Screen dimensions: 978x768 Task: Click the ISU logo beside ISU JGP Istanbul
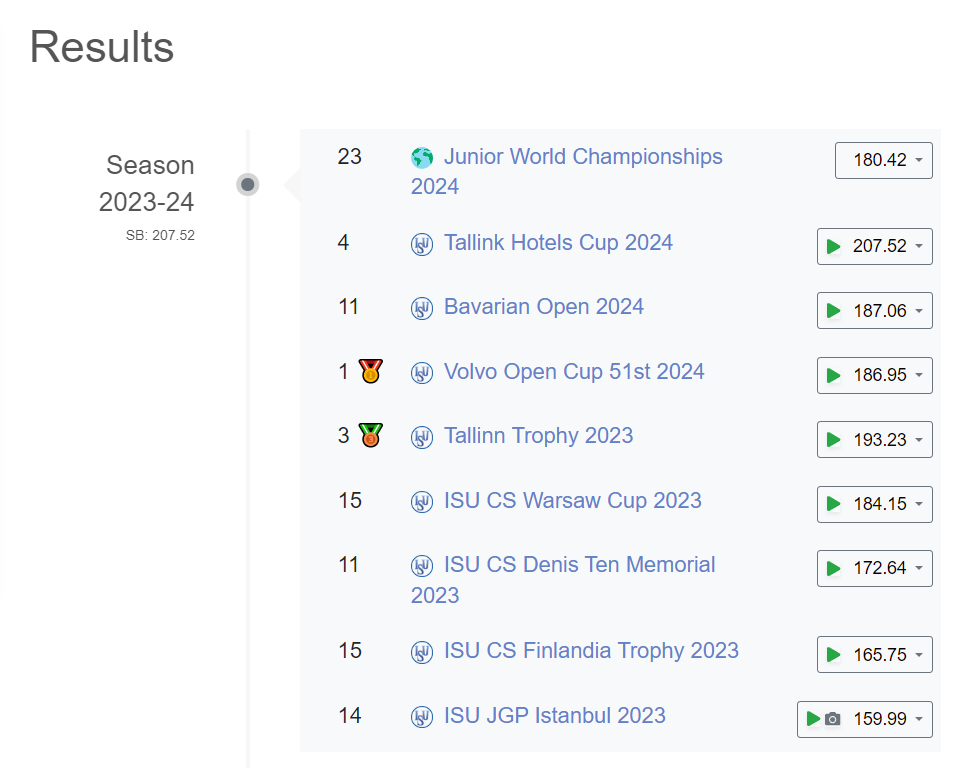[422, 717]
